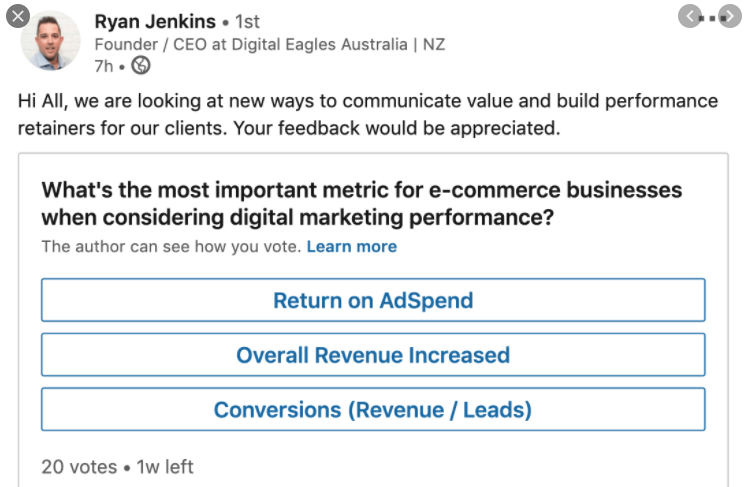Go to previous item with left arrow
746x487 pixels.
click(690, 17)
